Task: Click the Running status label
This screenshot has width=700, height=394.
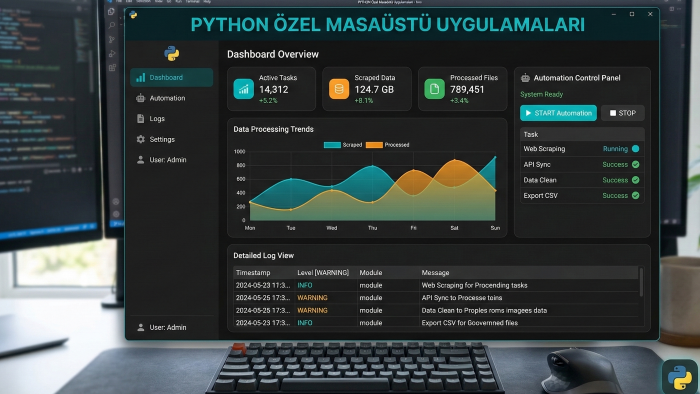Action: [x=615, y=149]
